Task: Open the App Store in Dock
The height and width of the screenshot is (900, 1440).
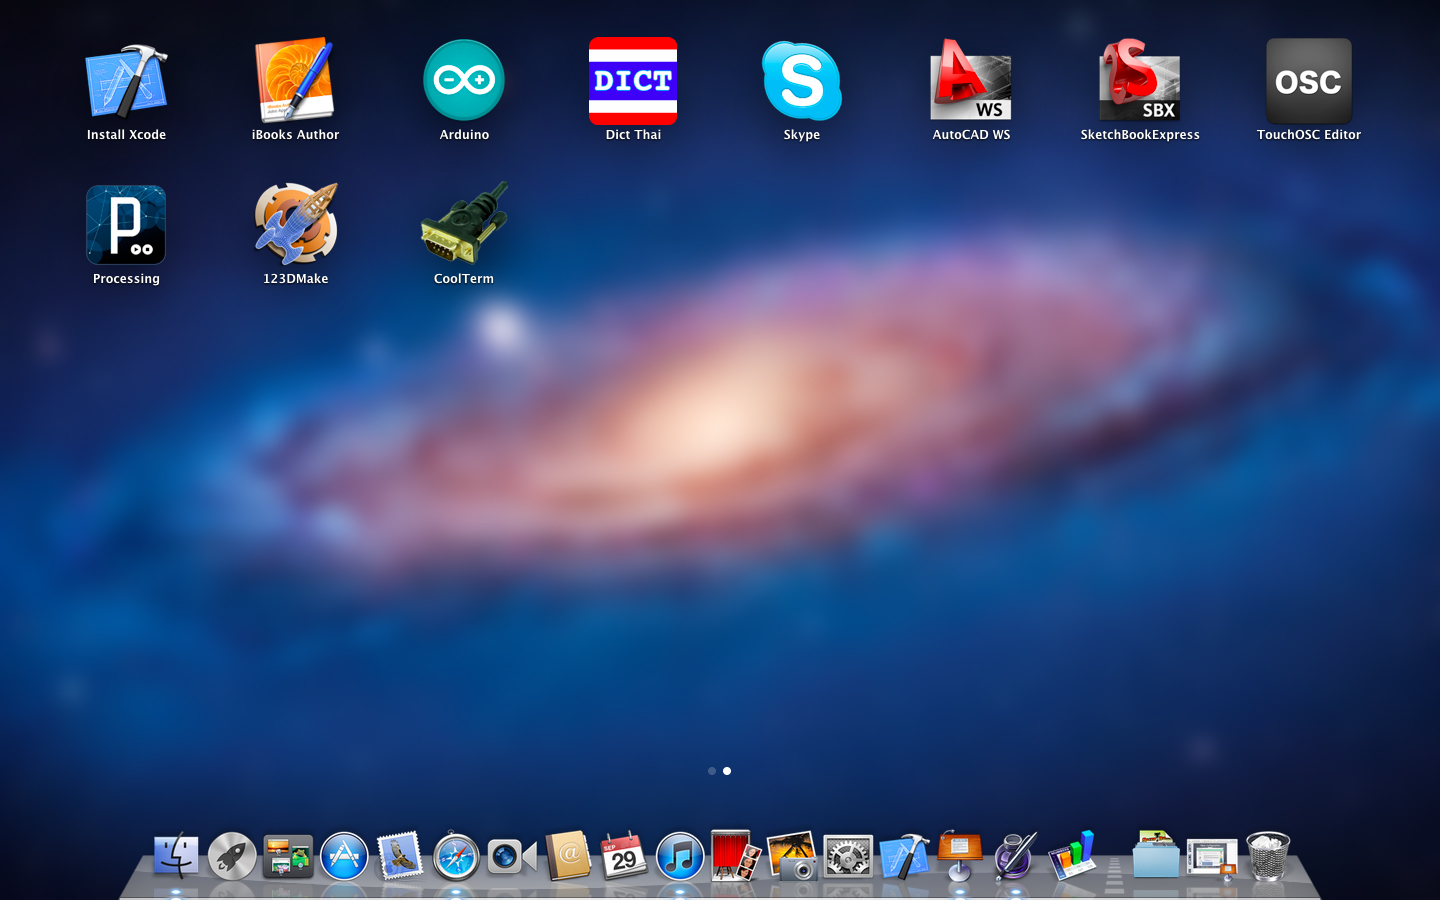Action: point(344,857)
